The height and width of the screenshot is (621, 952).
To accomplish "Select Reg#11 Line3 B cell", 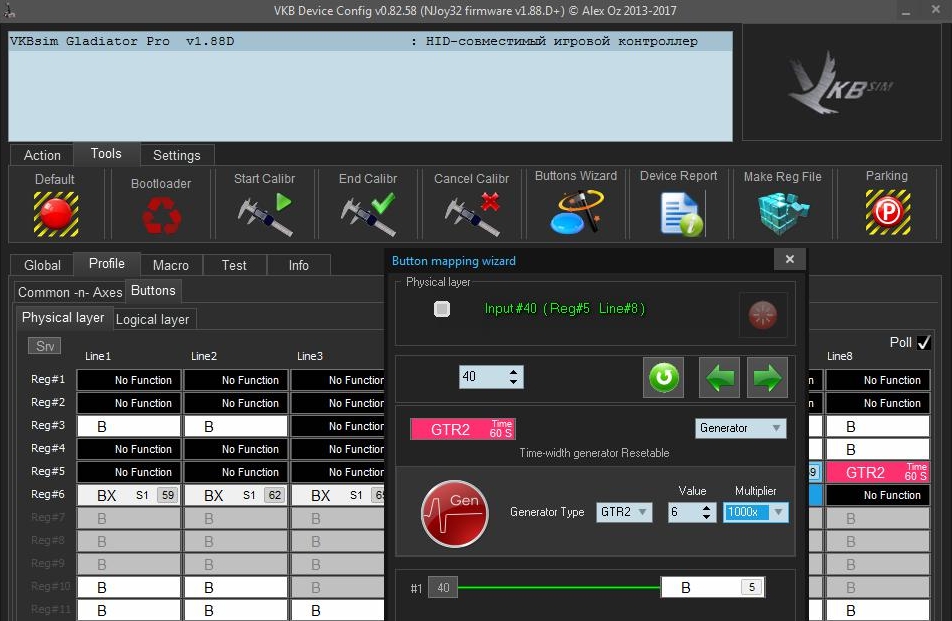I will point(338,611).
